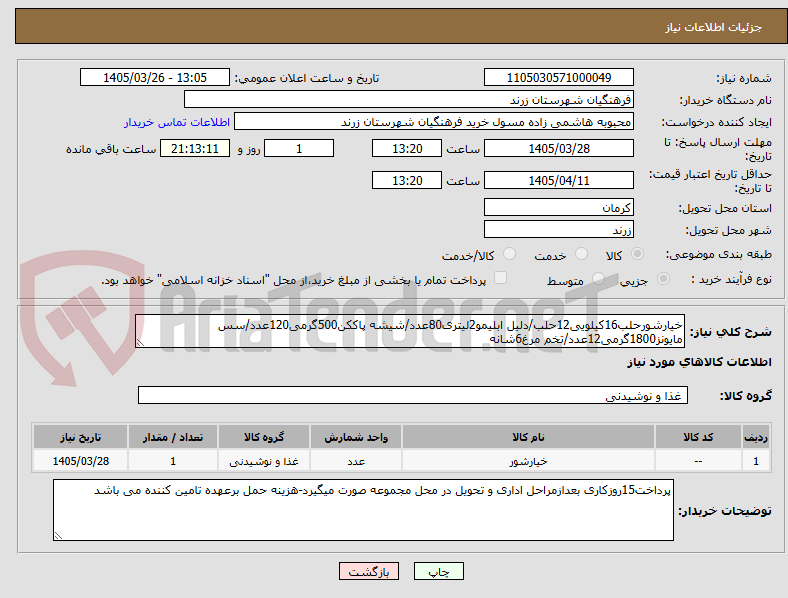The width and height of the screenshot is (788, 598).
Task: Click the گروه کالا field غذا و نوشیدنی
Action: click(x=413, y=395)
